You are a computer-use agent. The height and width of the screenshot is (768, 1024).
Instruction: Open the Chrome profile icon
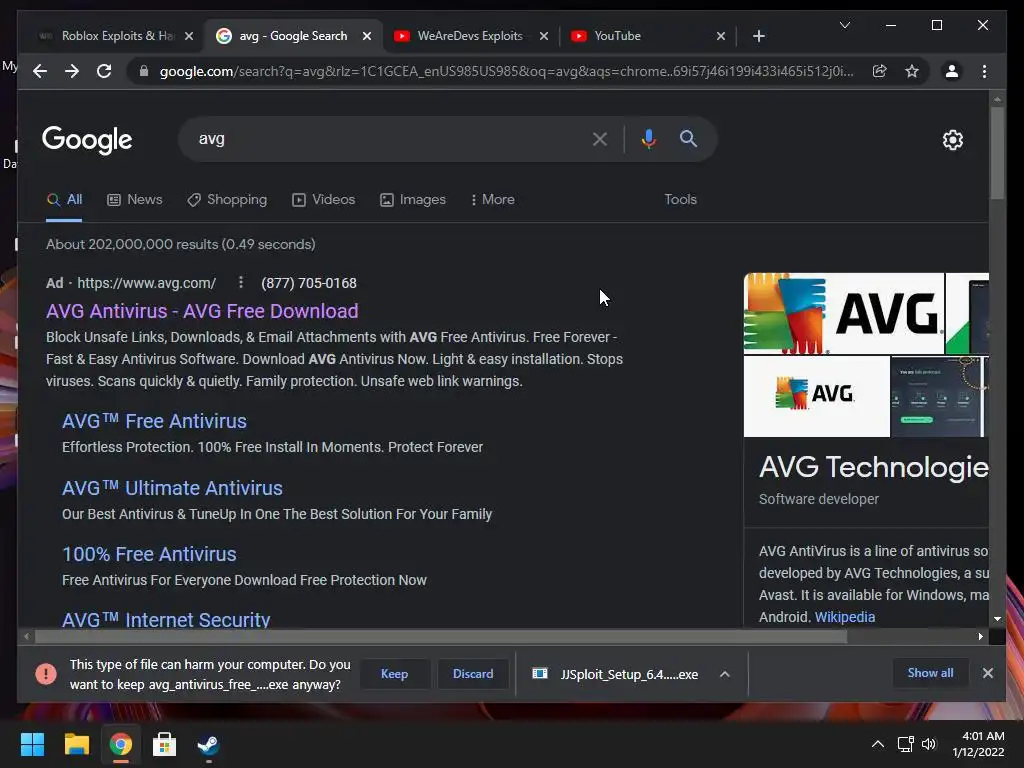tap(952, 71)
